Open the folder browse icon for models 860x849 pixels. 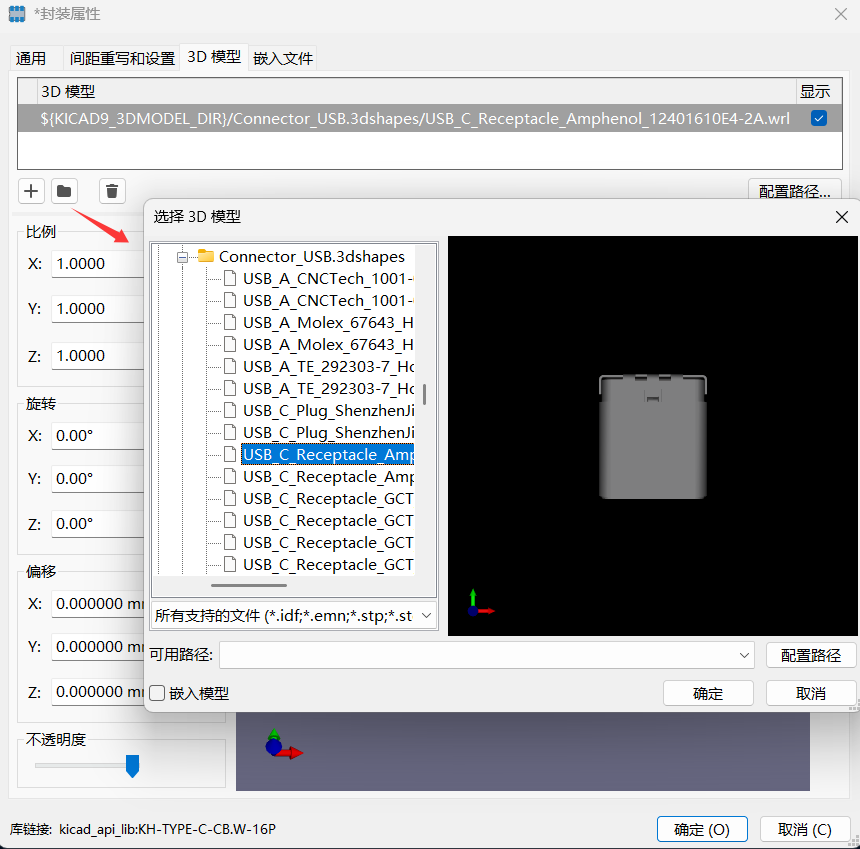[64, 191]
